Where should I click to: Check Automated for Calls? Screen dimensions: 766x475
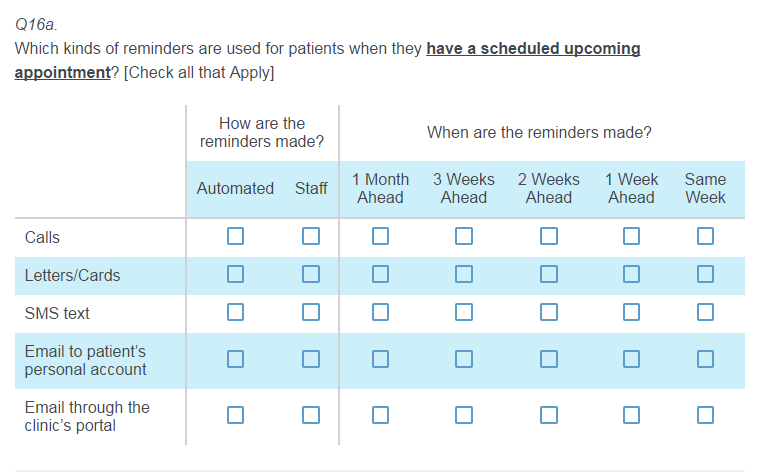pos(235,236)
